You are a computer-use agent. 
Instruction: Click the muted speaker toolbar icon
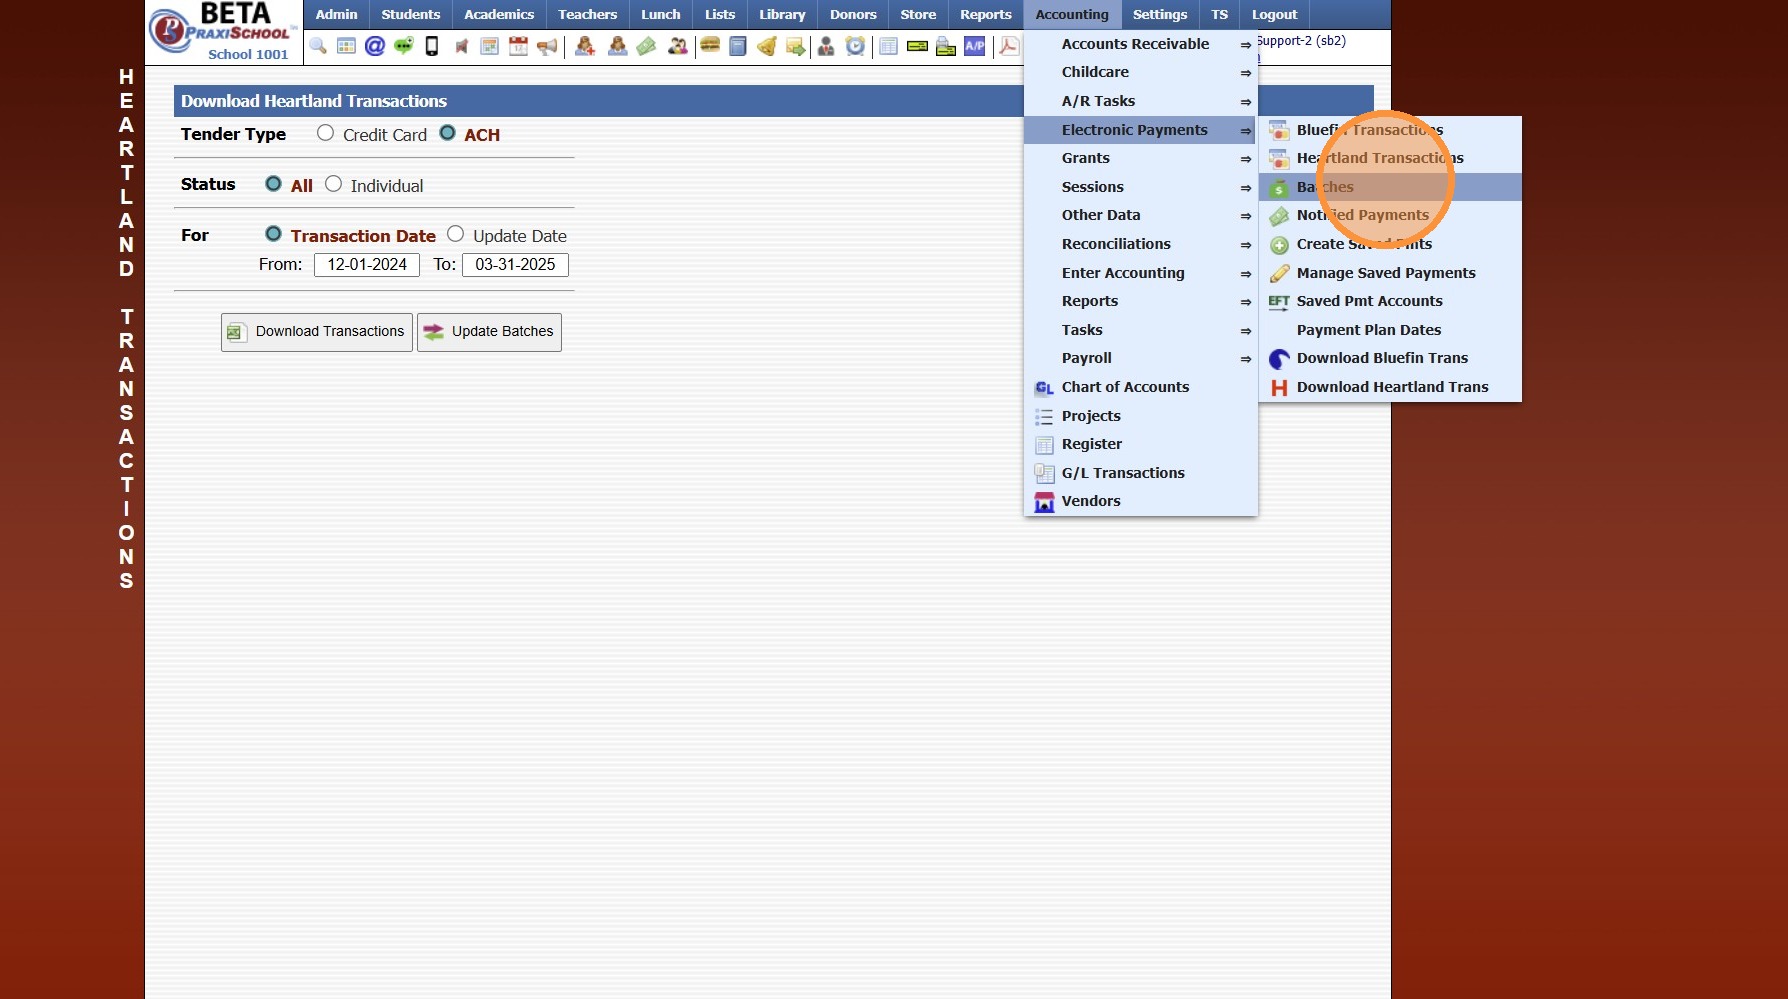pyautogui.click(x=461, y=46)
